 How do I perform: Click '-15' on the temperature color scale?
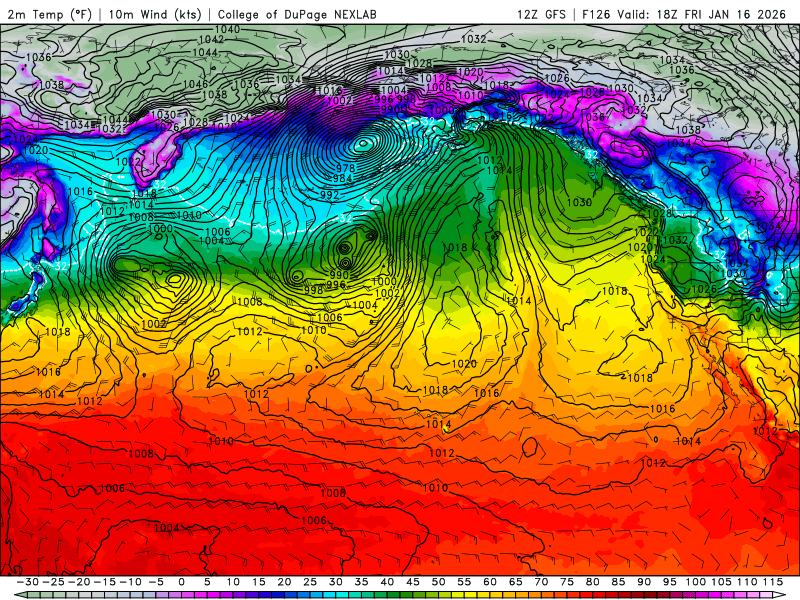[105, 582]
